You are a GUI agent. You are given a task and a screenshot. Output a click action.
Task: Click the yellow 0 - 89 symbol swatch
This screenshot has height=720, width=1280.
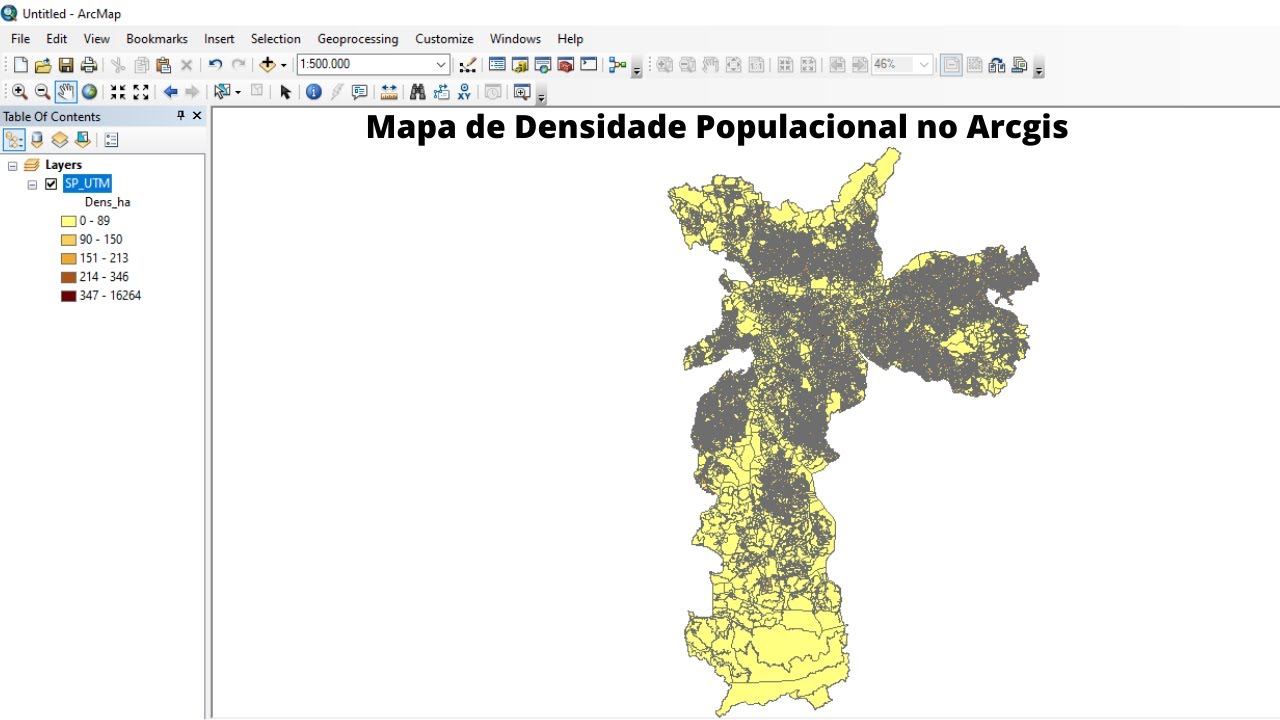(x=68, y=221)
